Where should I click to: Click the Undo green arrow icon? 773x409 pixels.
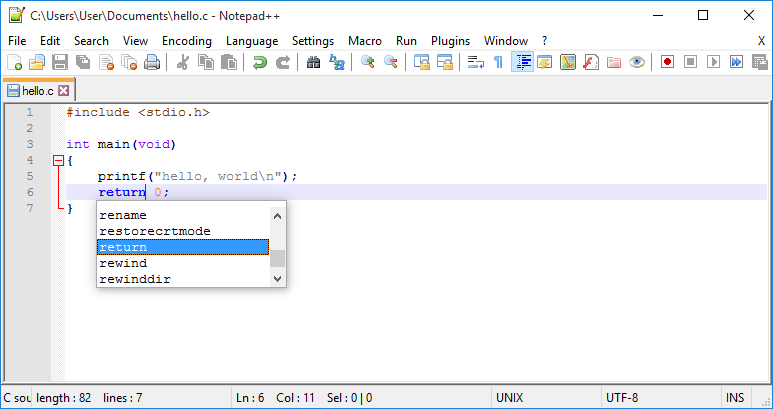[260, 62]
